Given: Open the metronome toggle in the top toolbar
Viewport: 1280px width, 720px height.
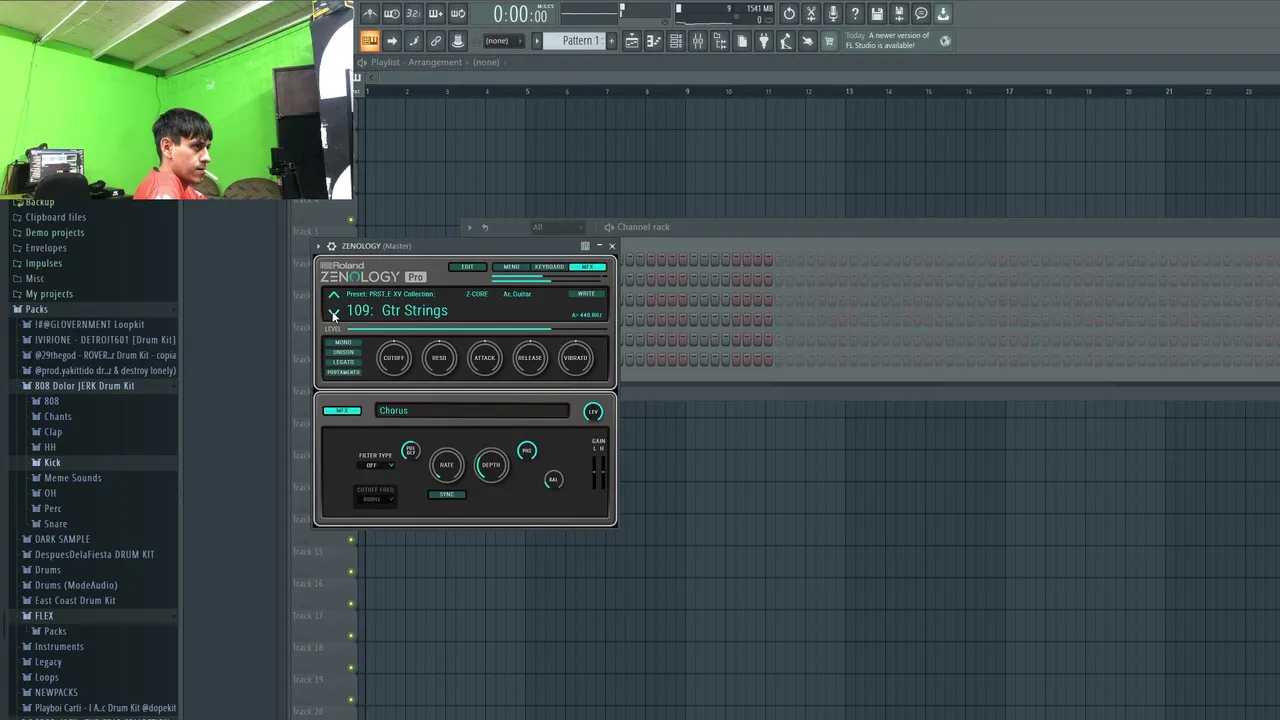Looking at the screenshot, I should [x=370, y=14].
